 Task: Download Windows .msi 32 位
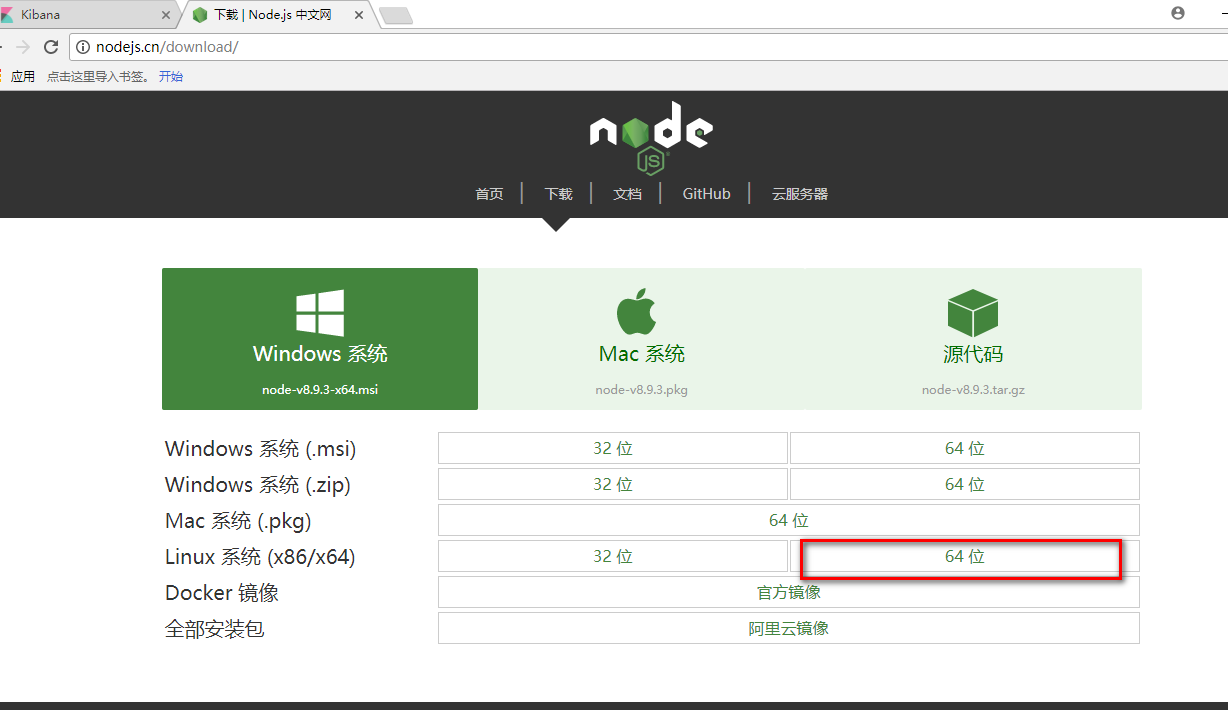(x=613, y=448)
